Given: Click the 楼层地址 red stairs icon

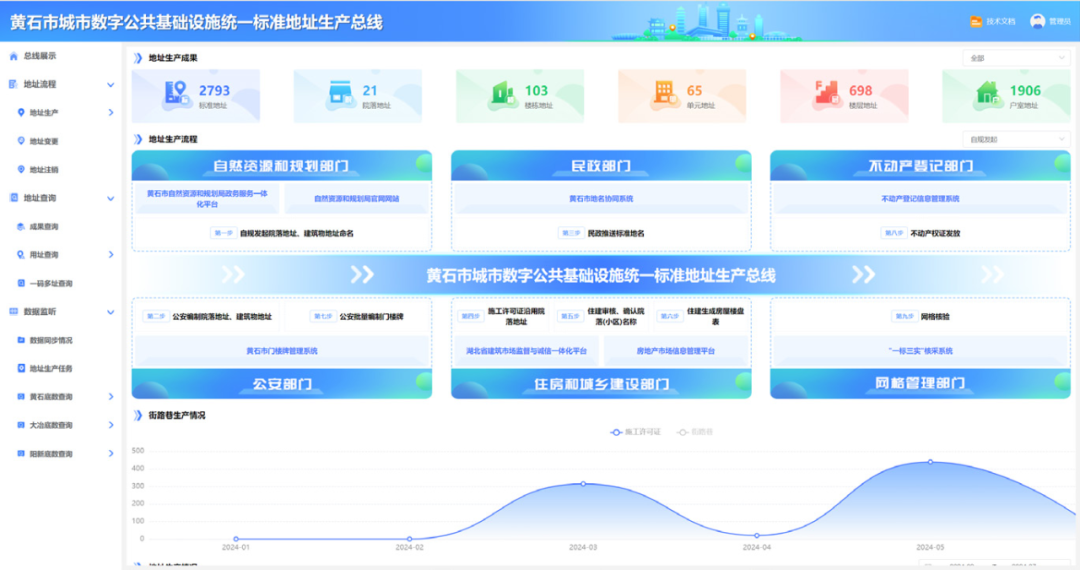Looking at the screenshot, I should pyautogui.click(x=826, y=94).
